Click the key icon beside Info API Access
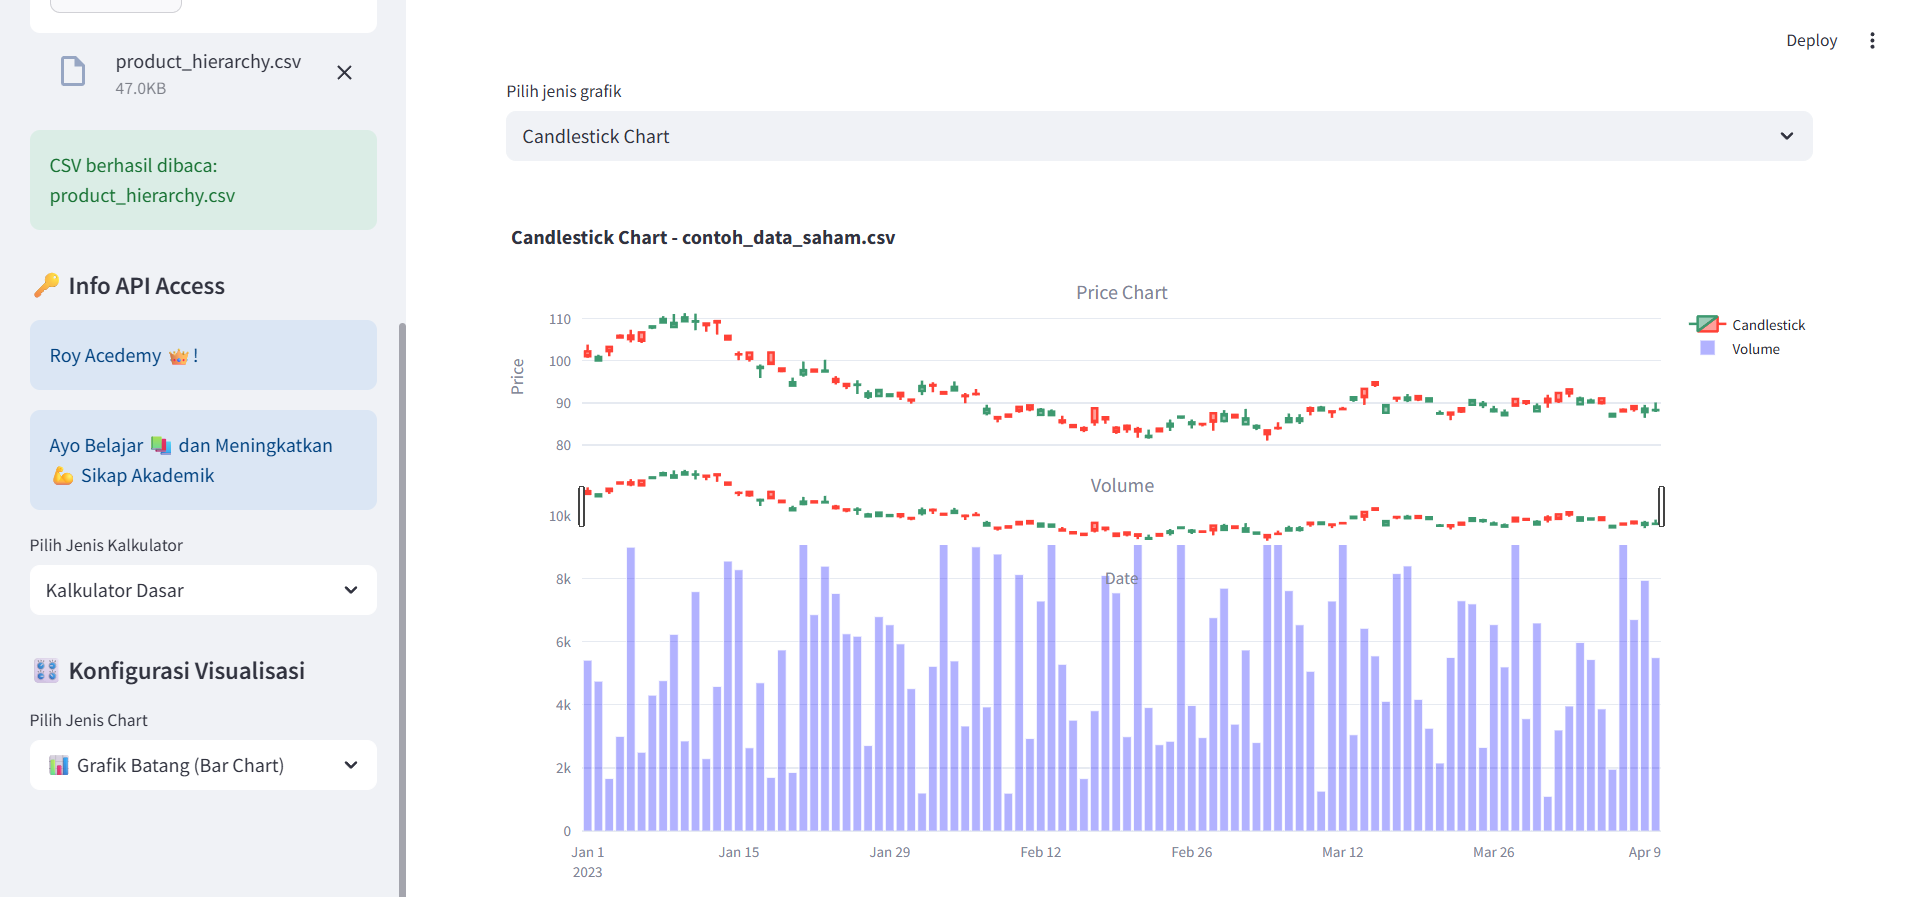Viewport: 1919px width, 897px height. 46,286
